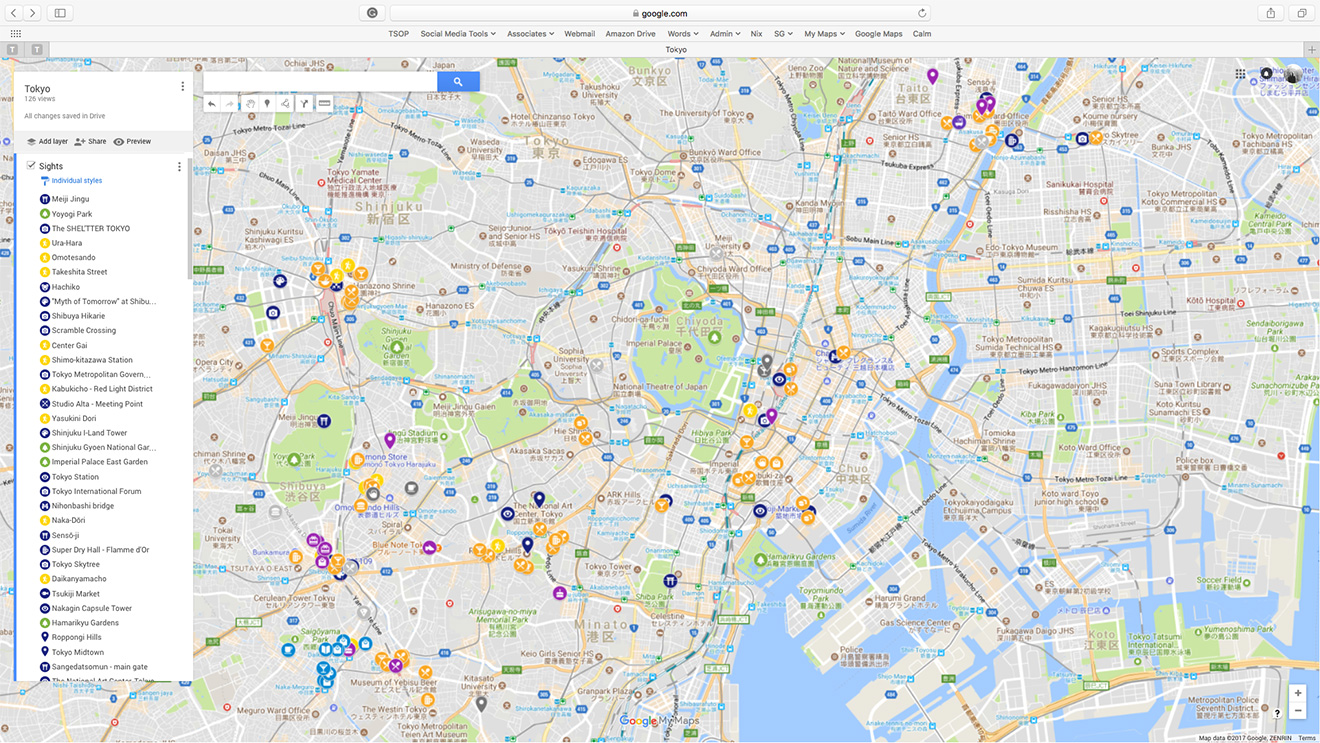
Task: Select the Draw a line tool
Action: [285, 103]
